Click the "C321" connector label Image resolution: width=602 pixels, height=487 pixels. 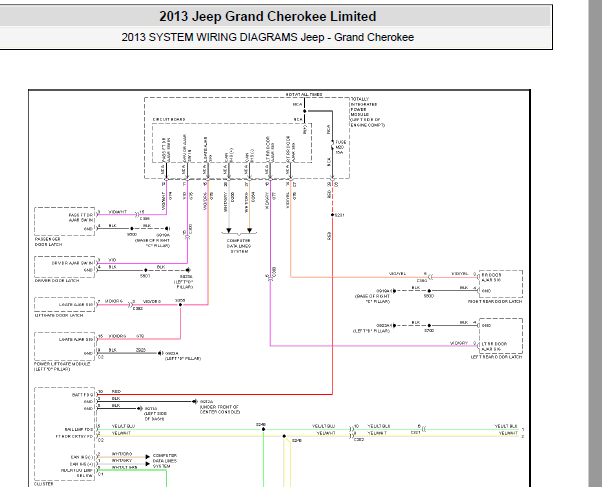point(415,432)
